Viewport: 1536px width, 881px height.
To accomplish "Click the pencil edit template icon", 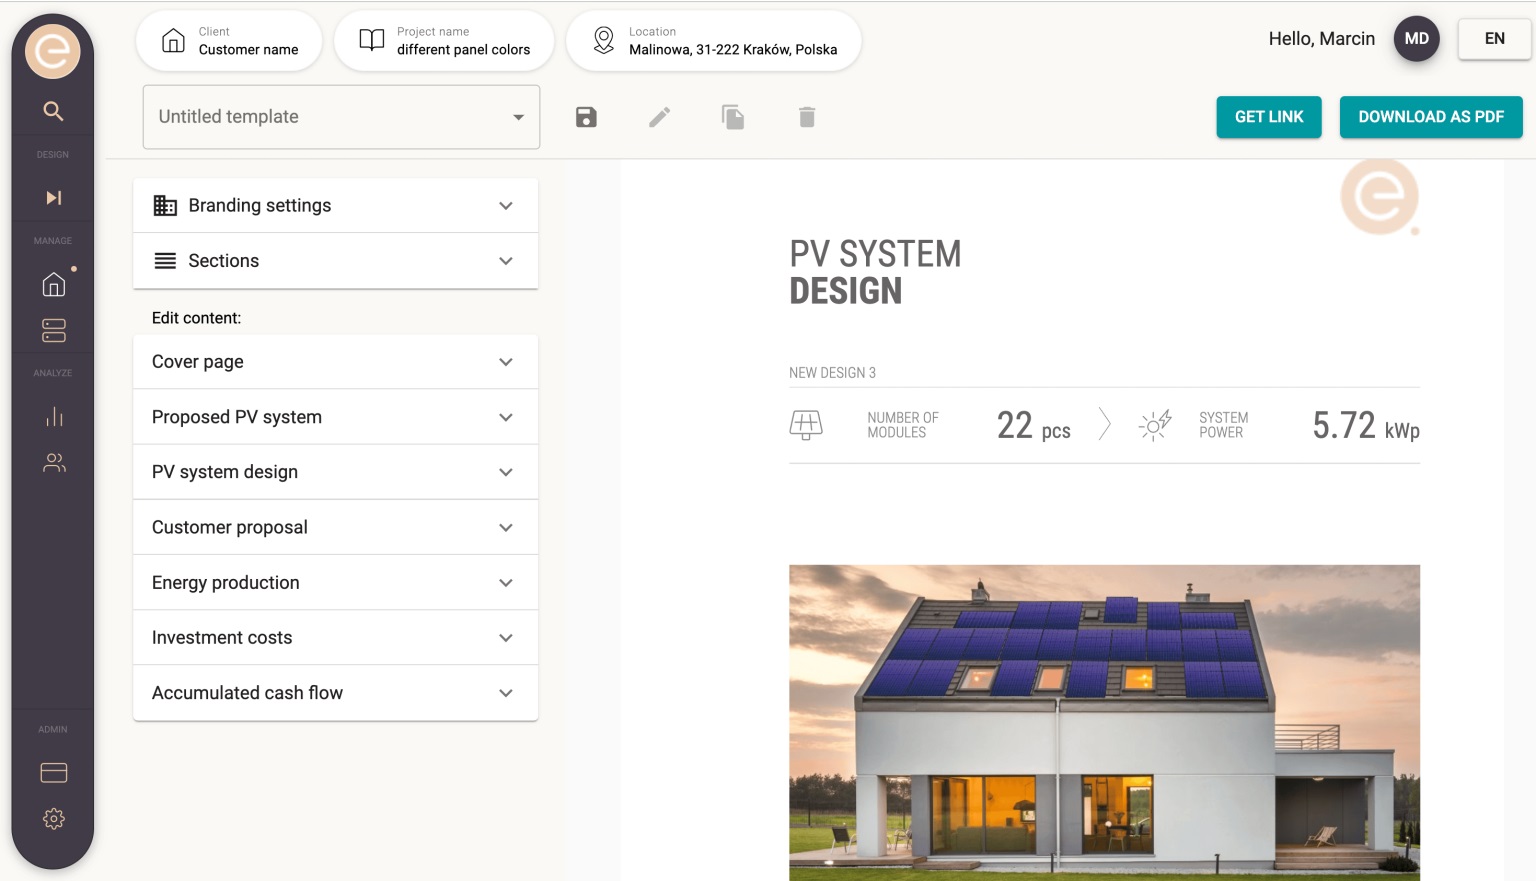I will [659, 117].
